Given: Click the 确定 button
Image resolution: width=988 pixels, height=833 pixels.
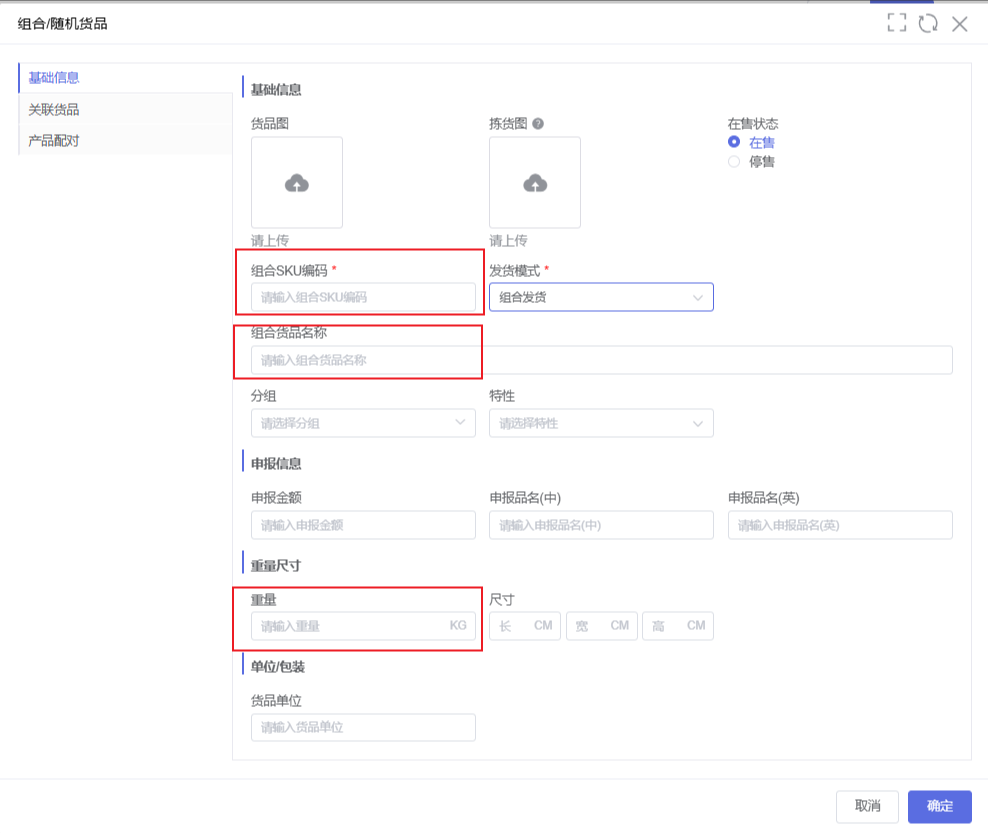Looking at the screenshot, I should [x=939, y=806].
